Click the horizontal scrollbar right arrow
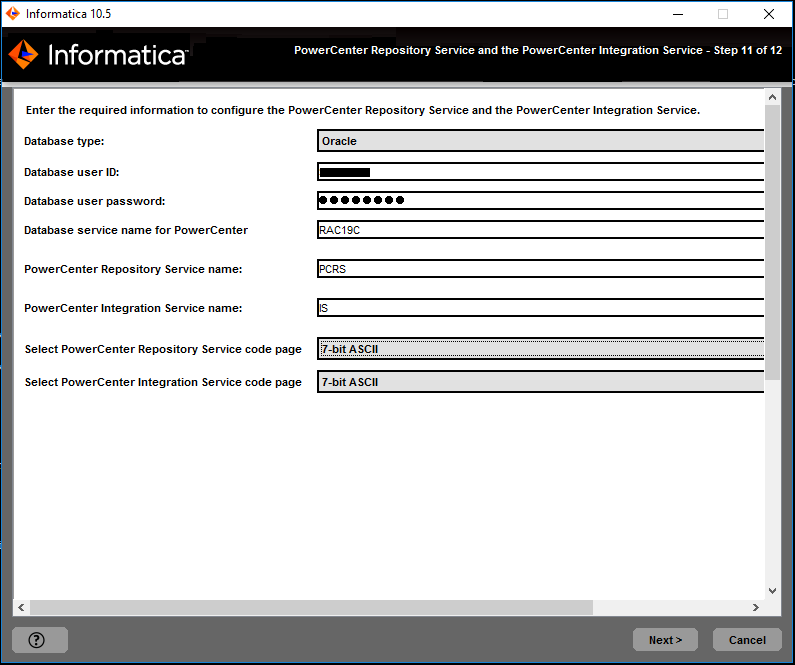The image size is (795, 665). (x=755, y=607)
